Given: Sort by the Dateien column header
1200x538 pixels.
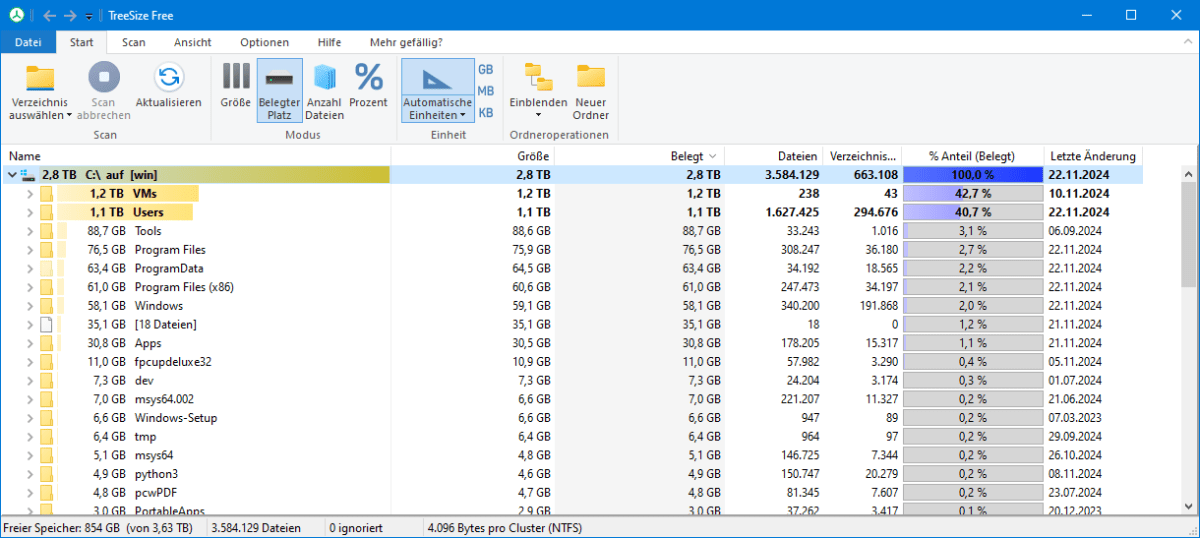Looking at the screenshot, I should pos(773,156).
